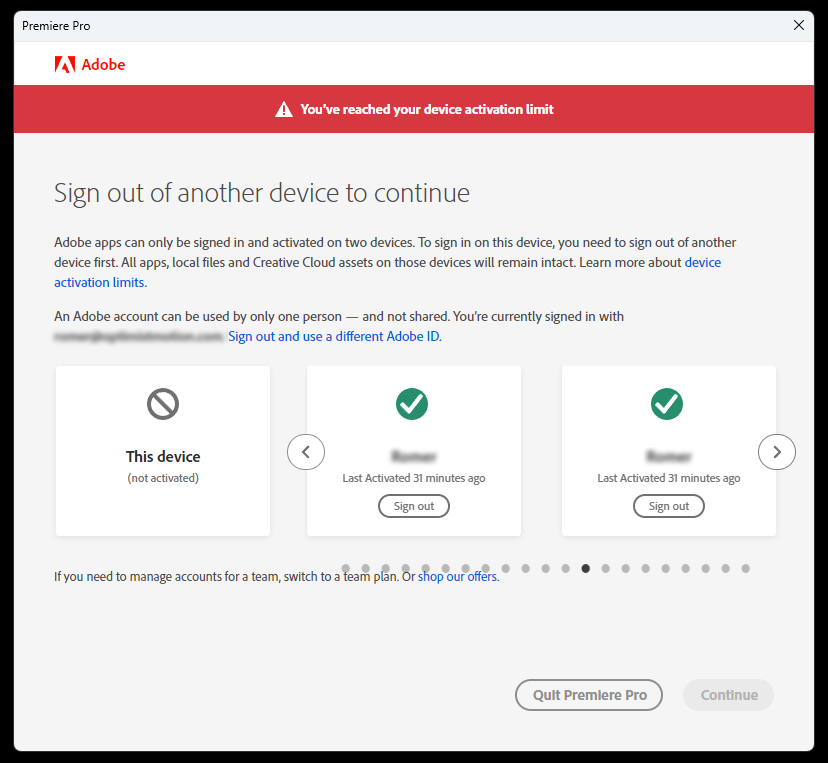Image resolution: width=828 pixels, height=763 pixels.
Task: Close the Premiere Pro dialog window
Action: (799, 25)
